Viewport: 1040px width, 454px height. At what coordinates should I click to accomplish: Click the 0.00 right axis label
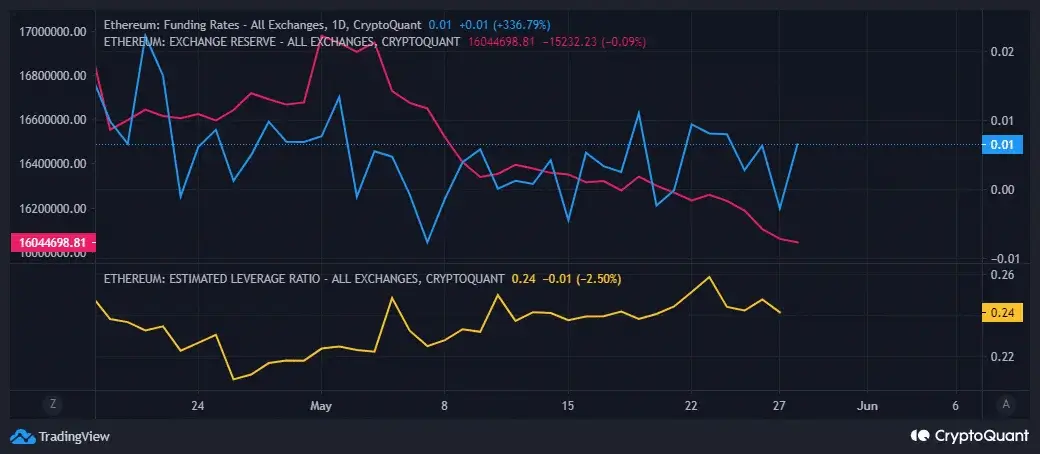(1002, 190)
